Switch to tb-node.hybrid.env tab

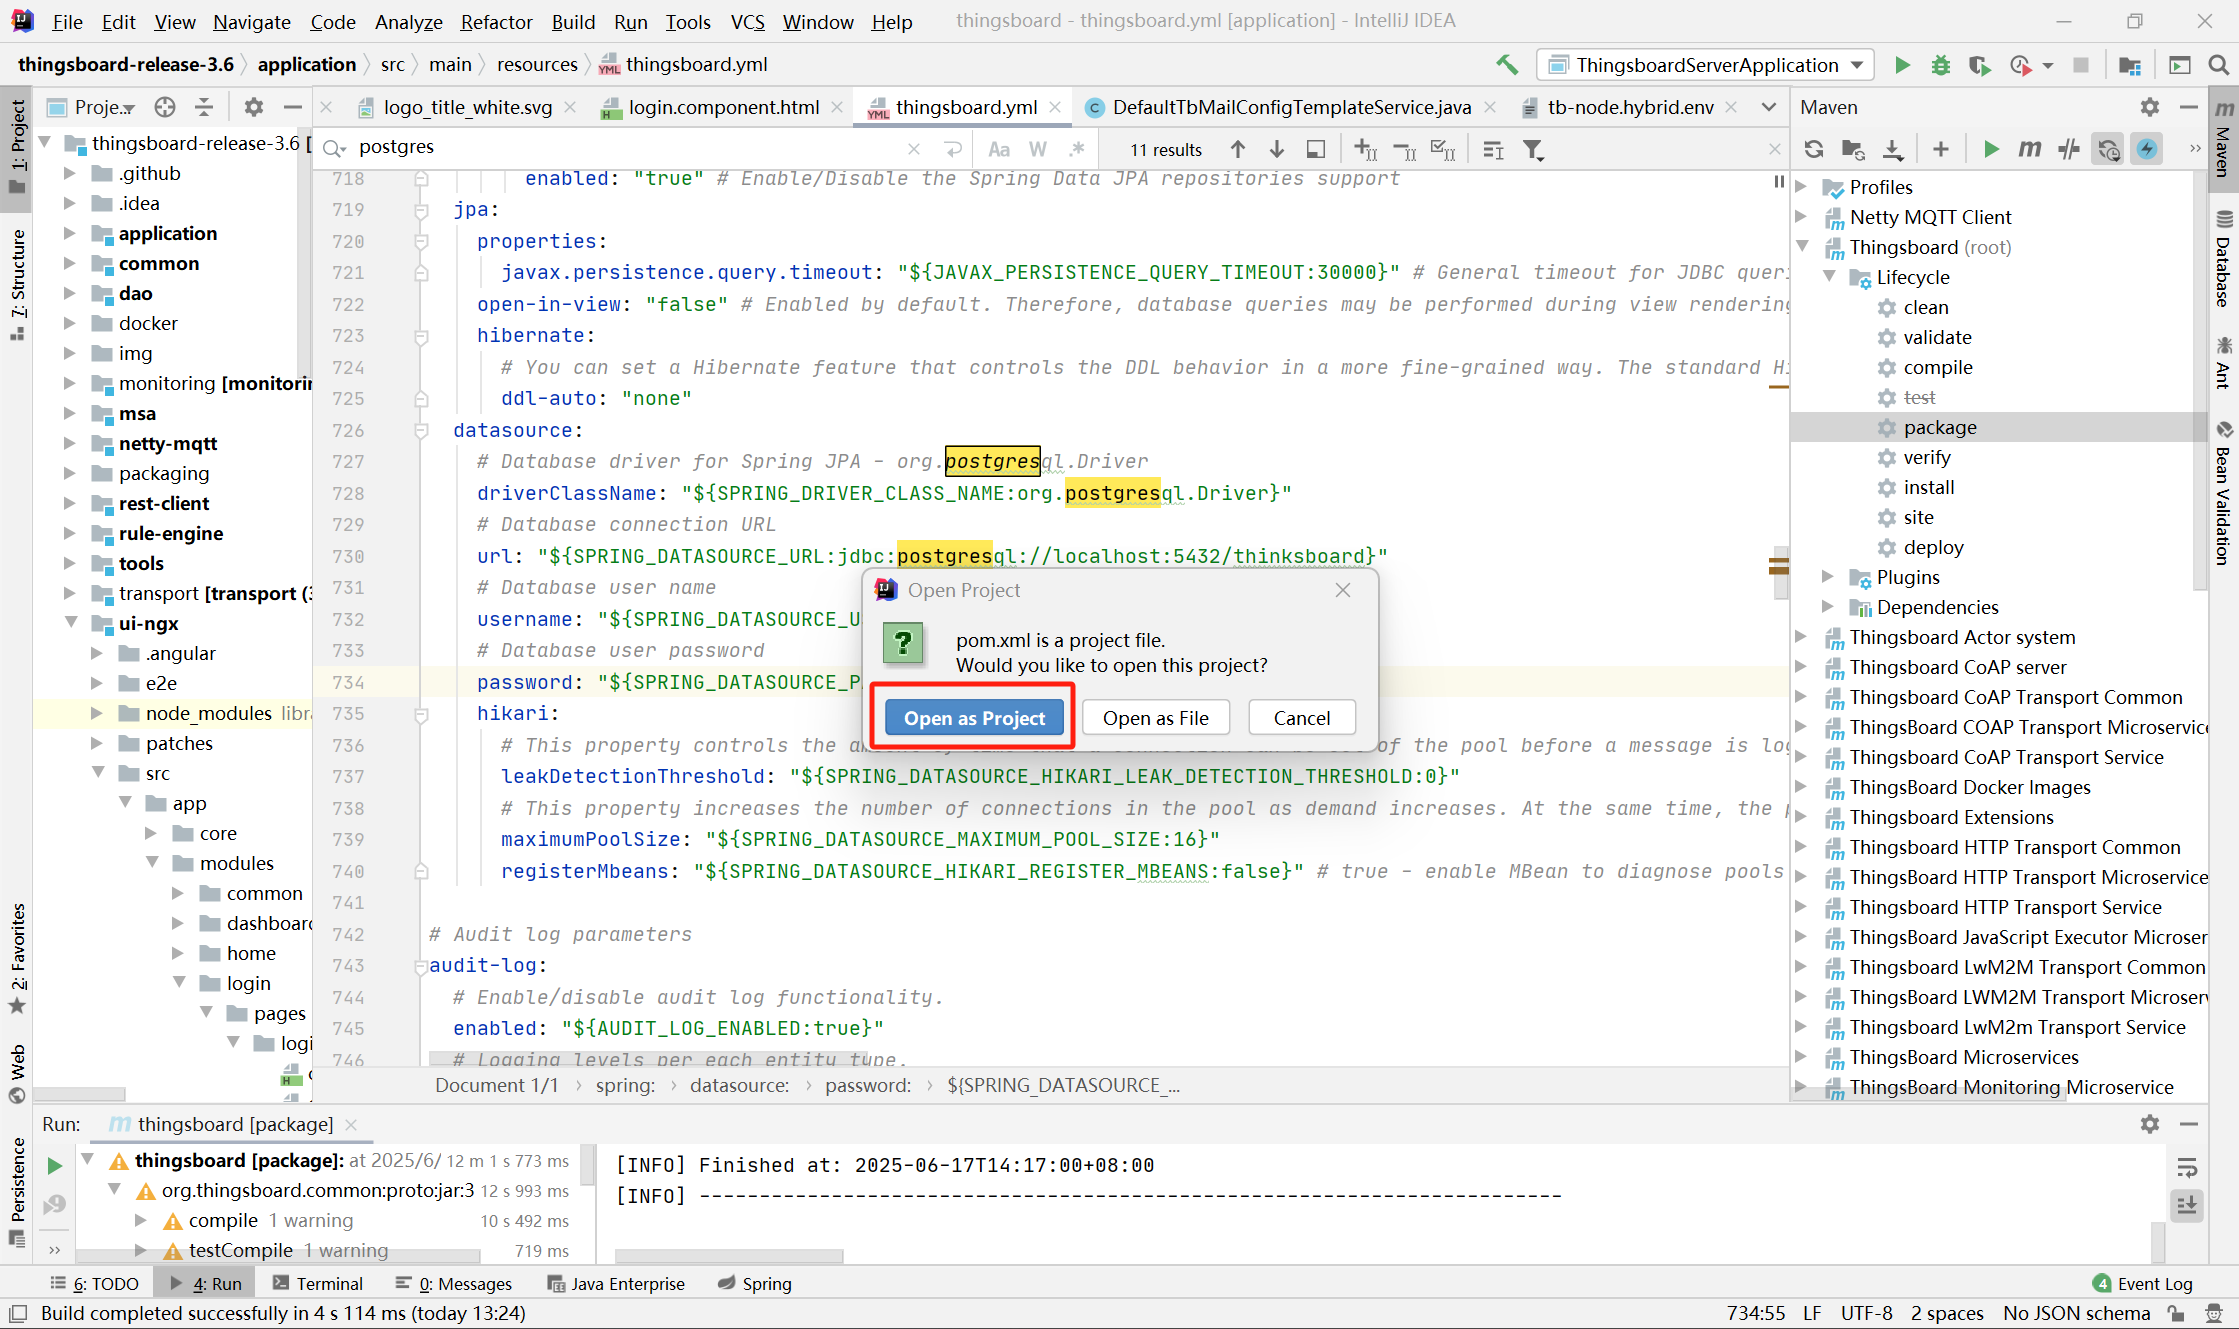tap(1630, 107)
